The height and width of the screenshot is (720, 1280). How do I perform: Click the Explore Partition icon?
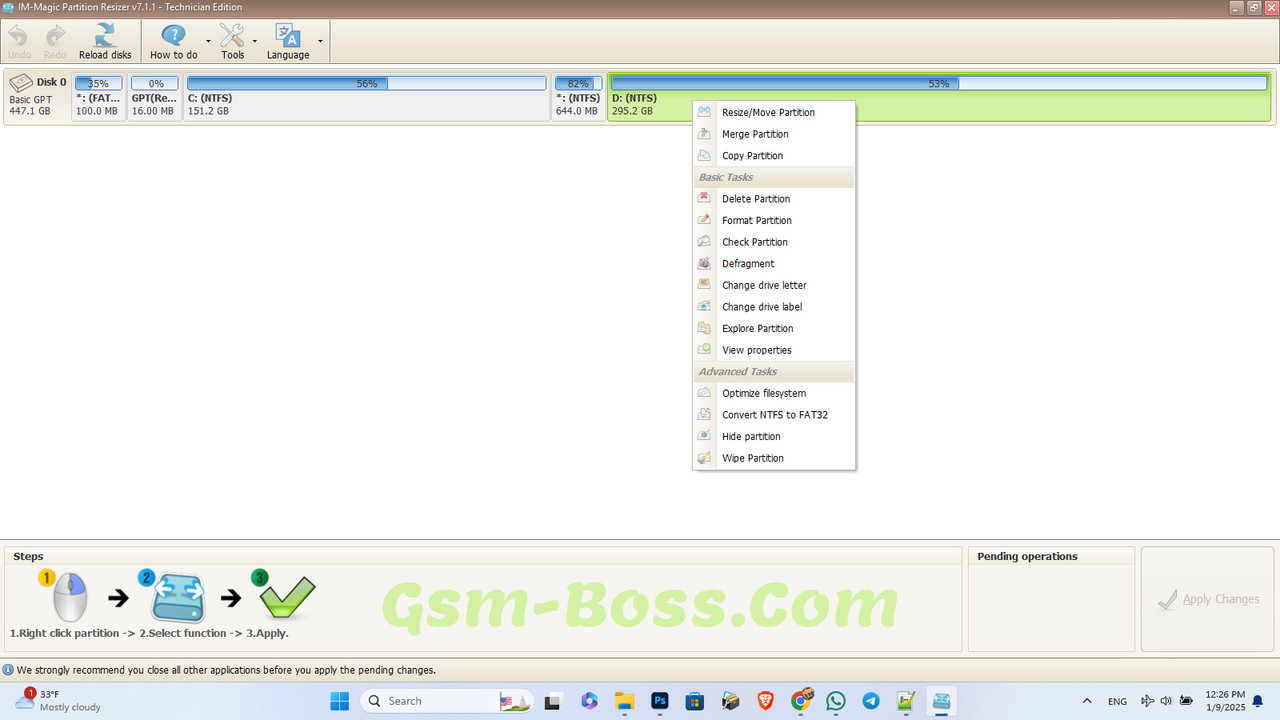(704, 328)
